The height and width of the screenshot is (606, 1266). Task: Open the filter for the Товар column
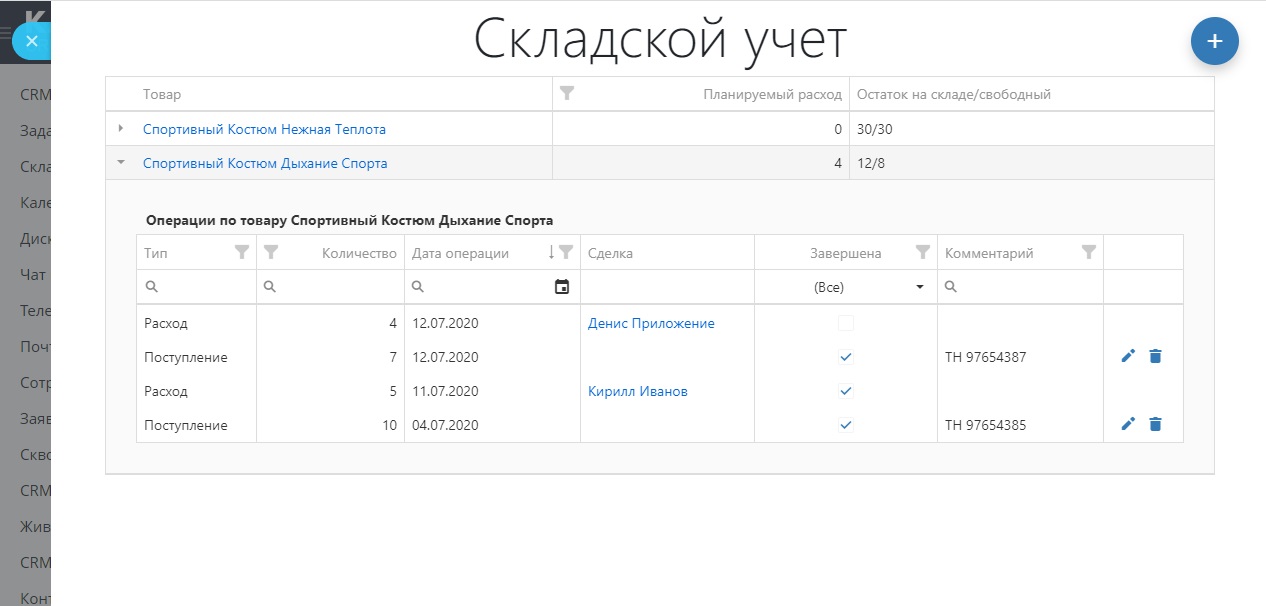[x=567, y=94]
